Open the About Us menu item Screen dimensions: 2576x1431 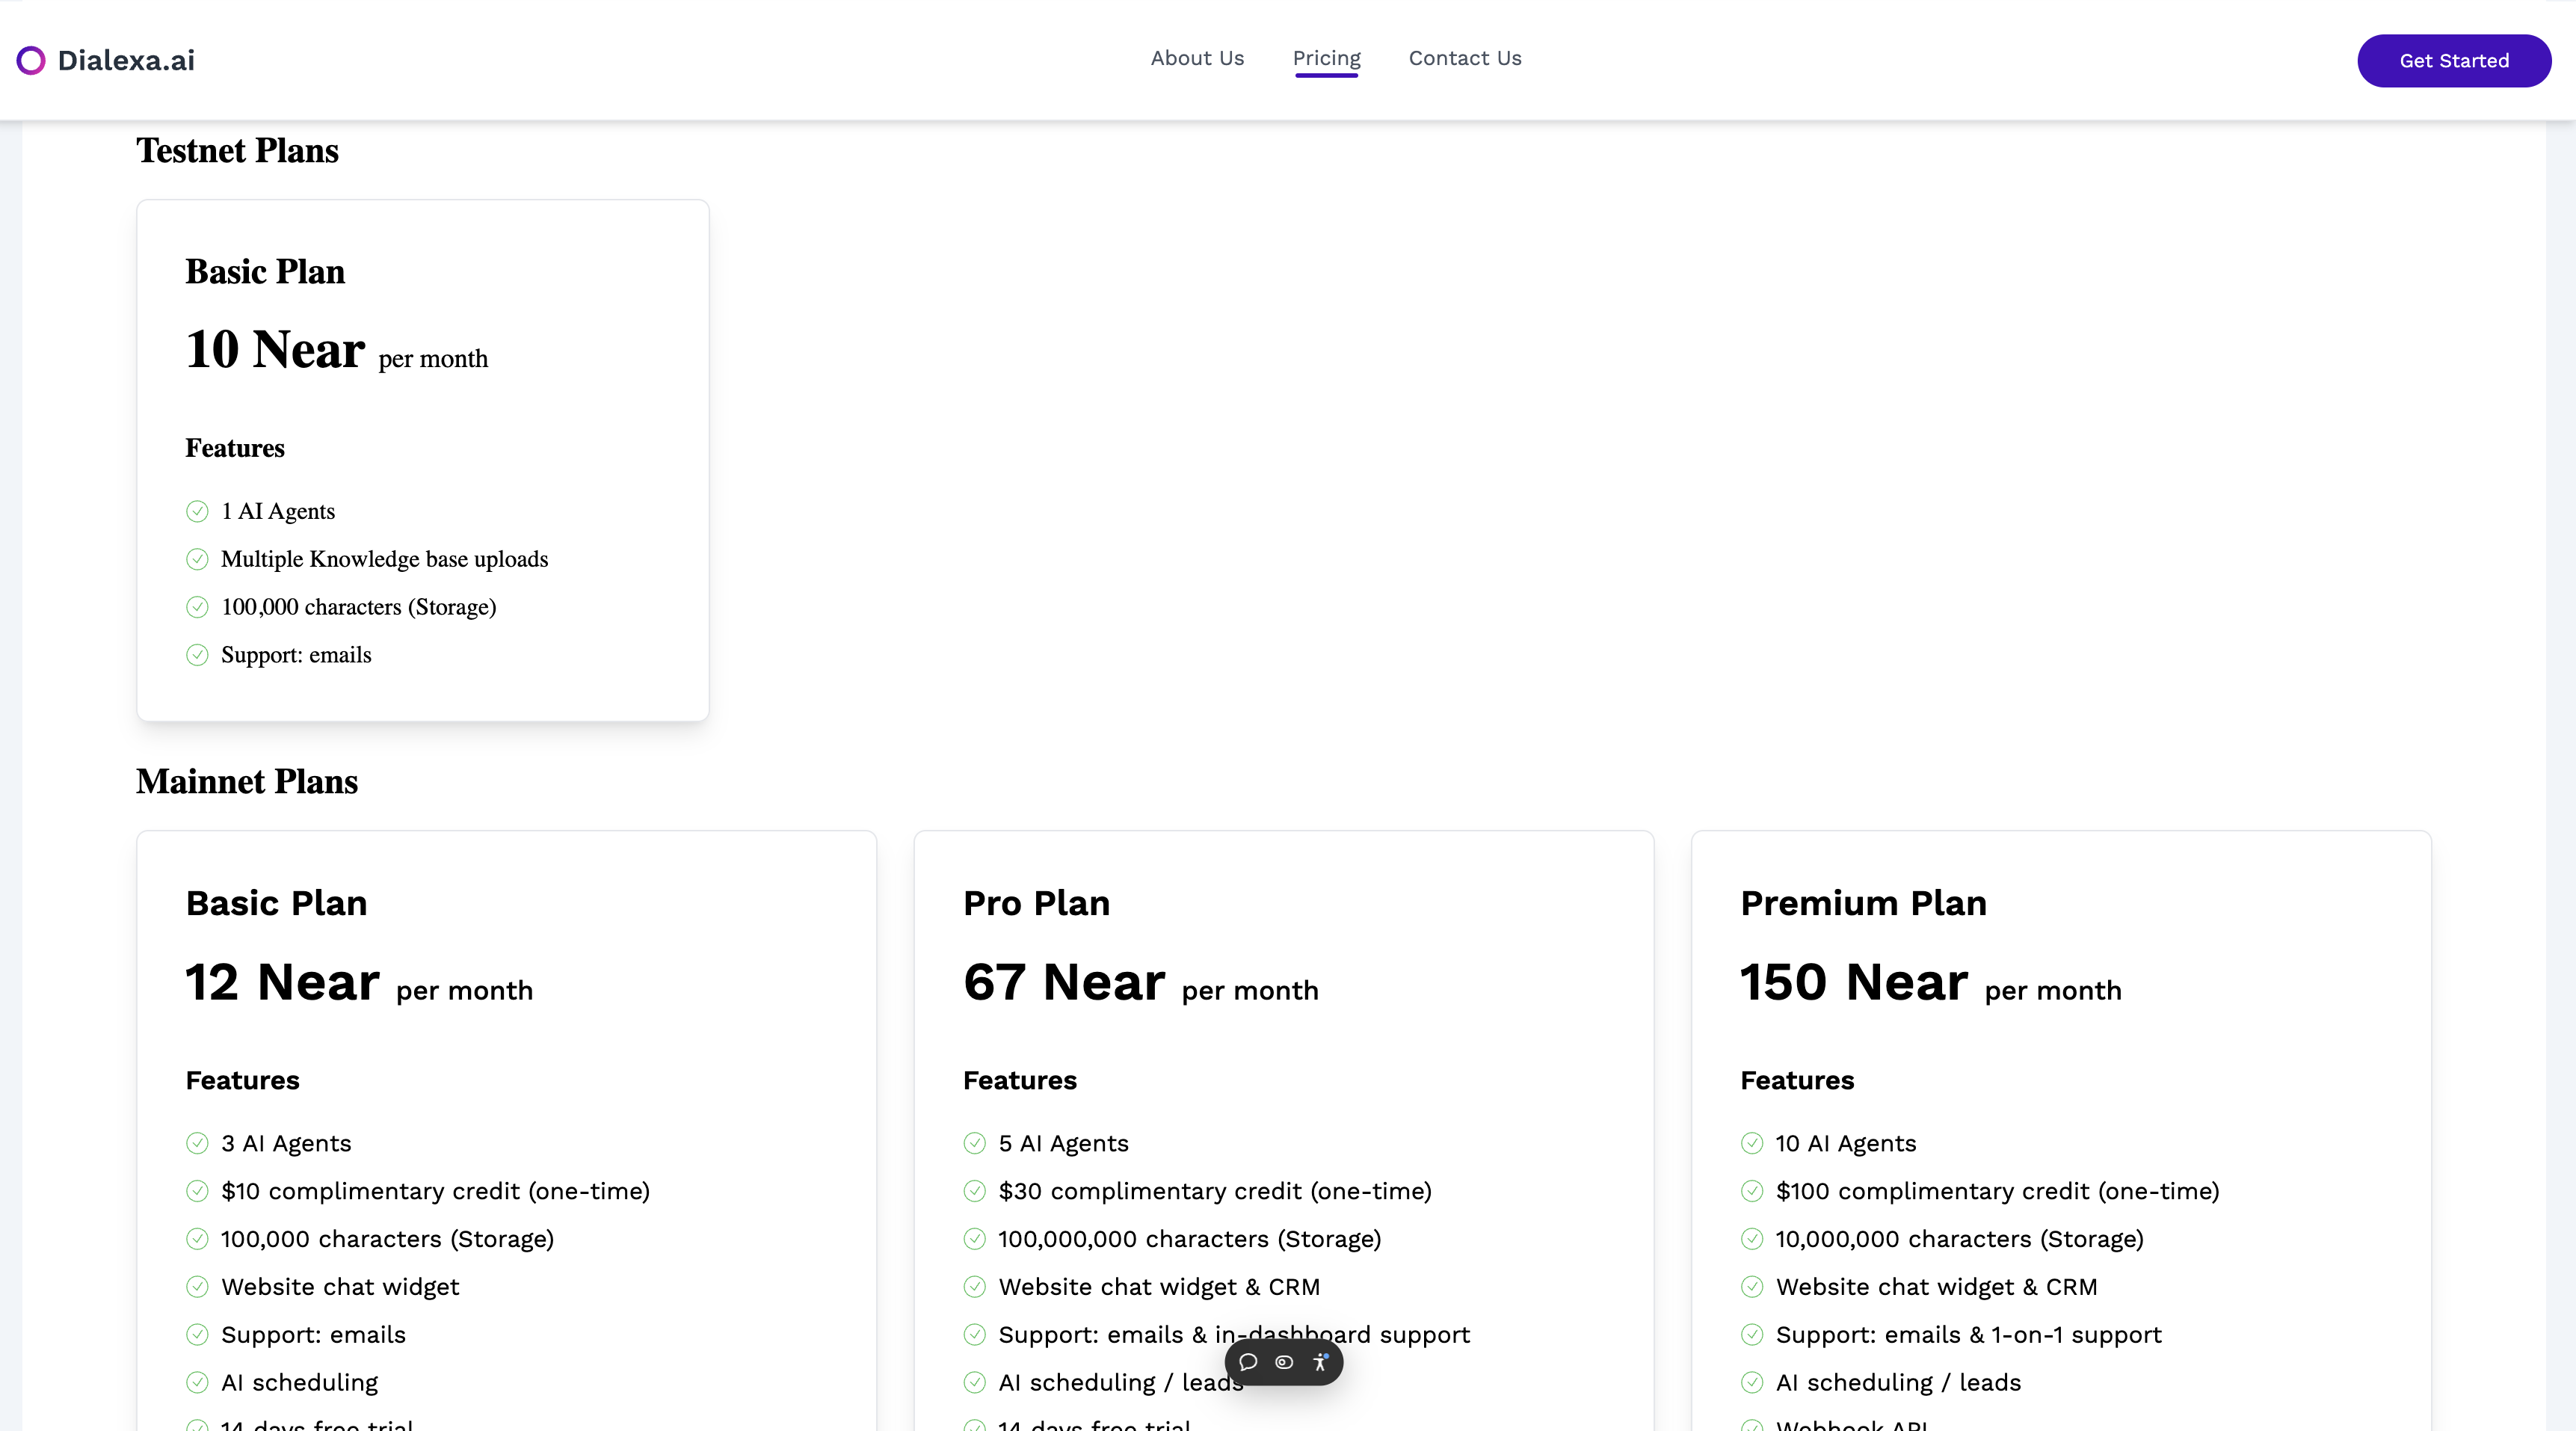[x=1197, y=59]
